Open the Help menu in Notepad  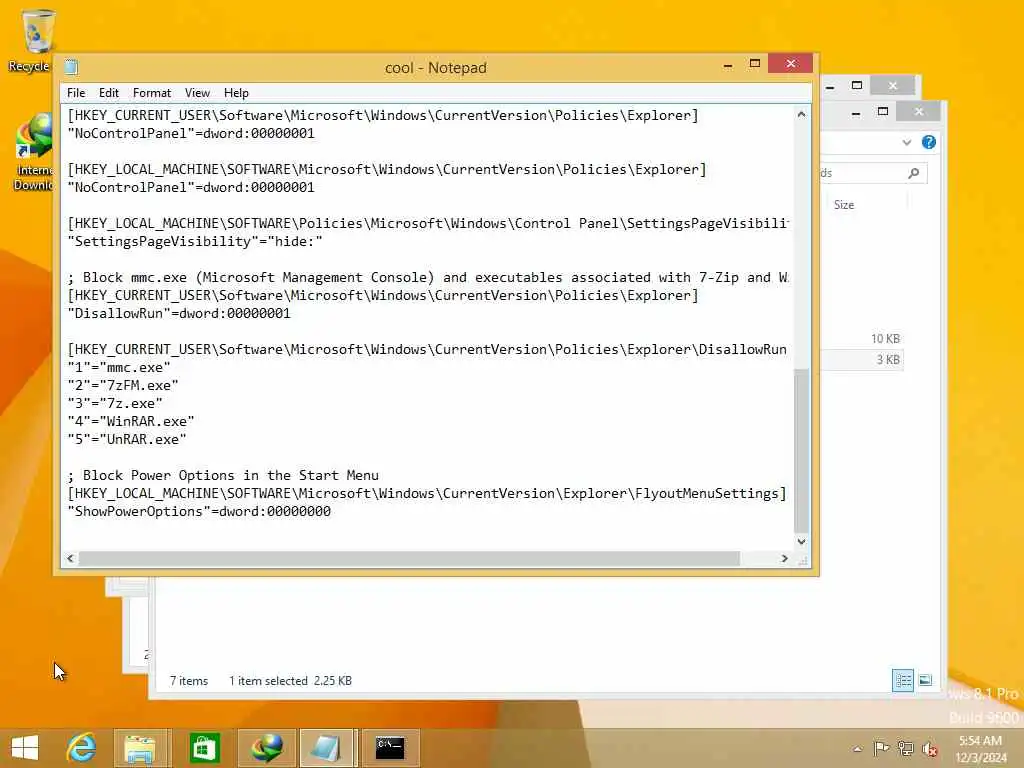coord(236,93)
